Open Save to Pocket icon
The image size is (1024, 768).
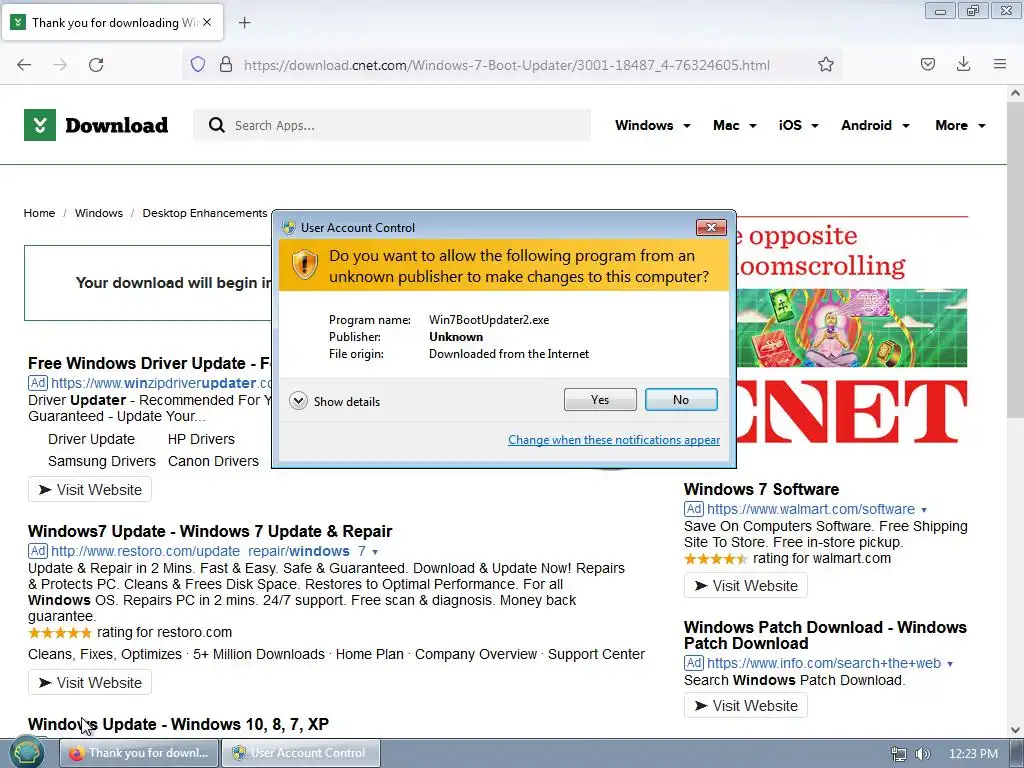pos(927,64)
